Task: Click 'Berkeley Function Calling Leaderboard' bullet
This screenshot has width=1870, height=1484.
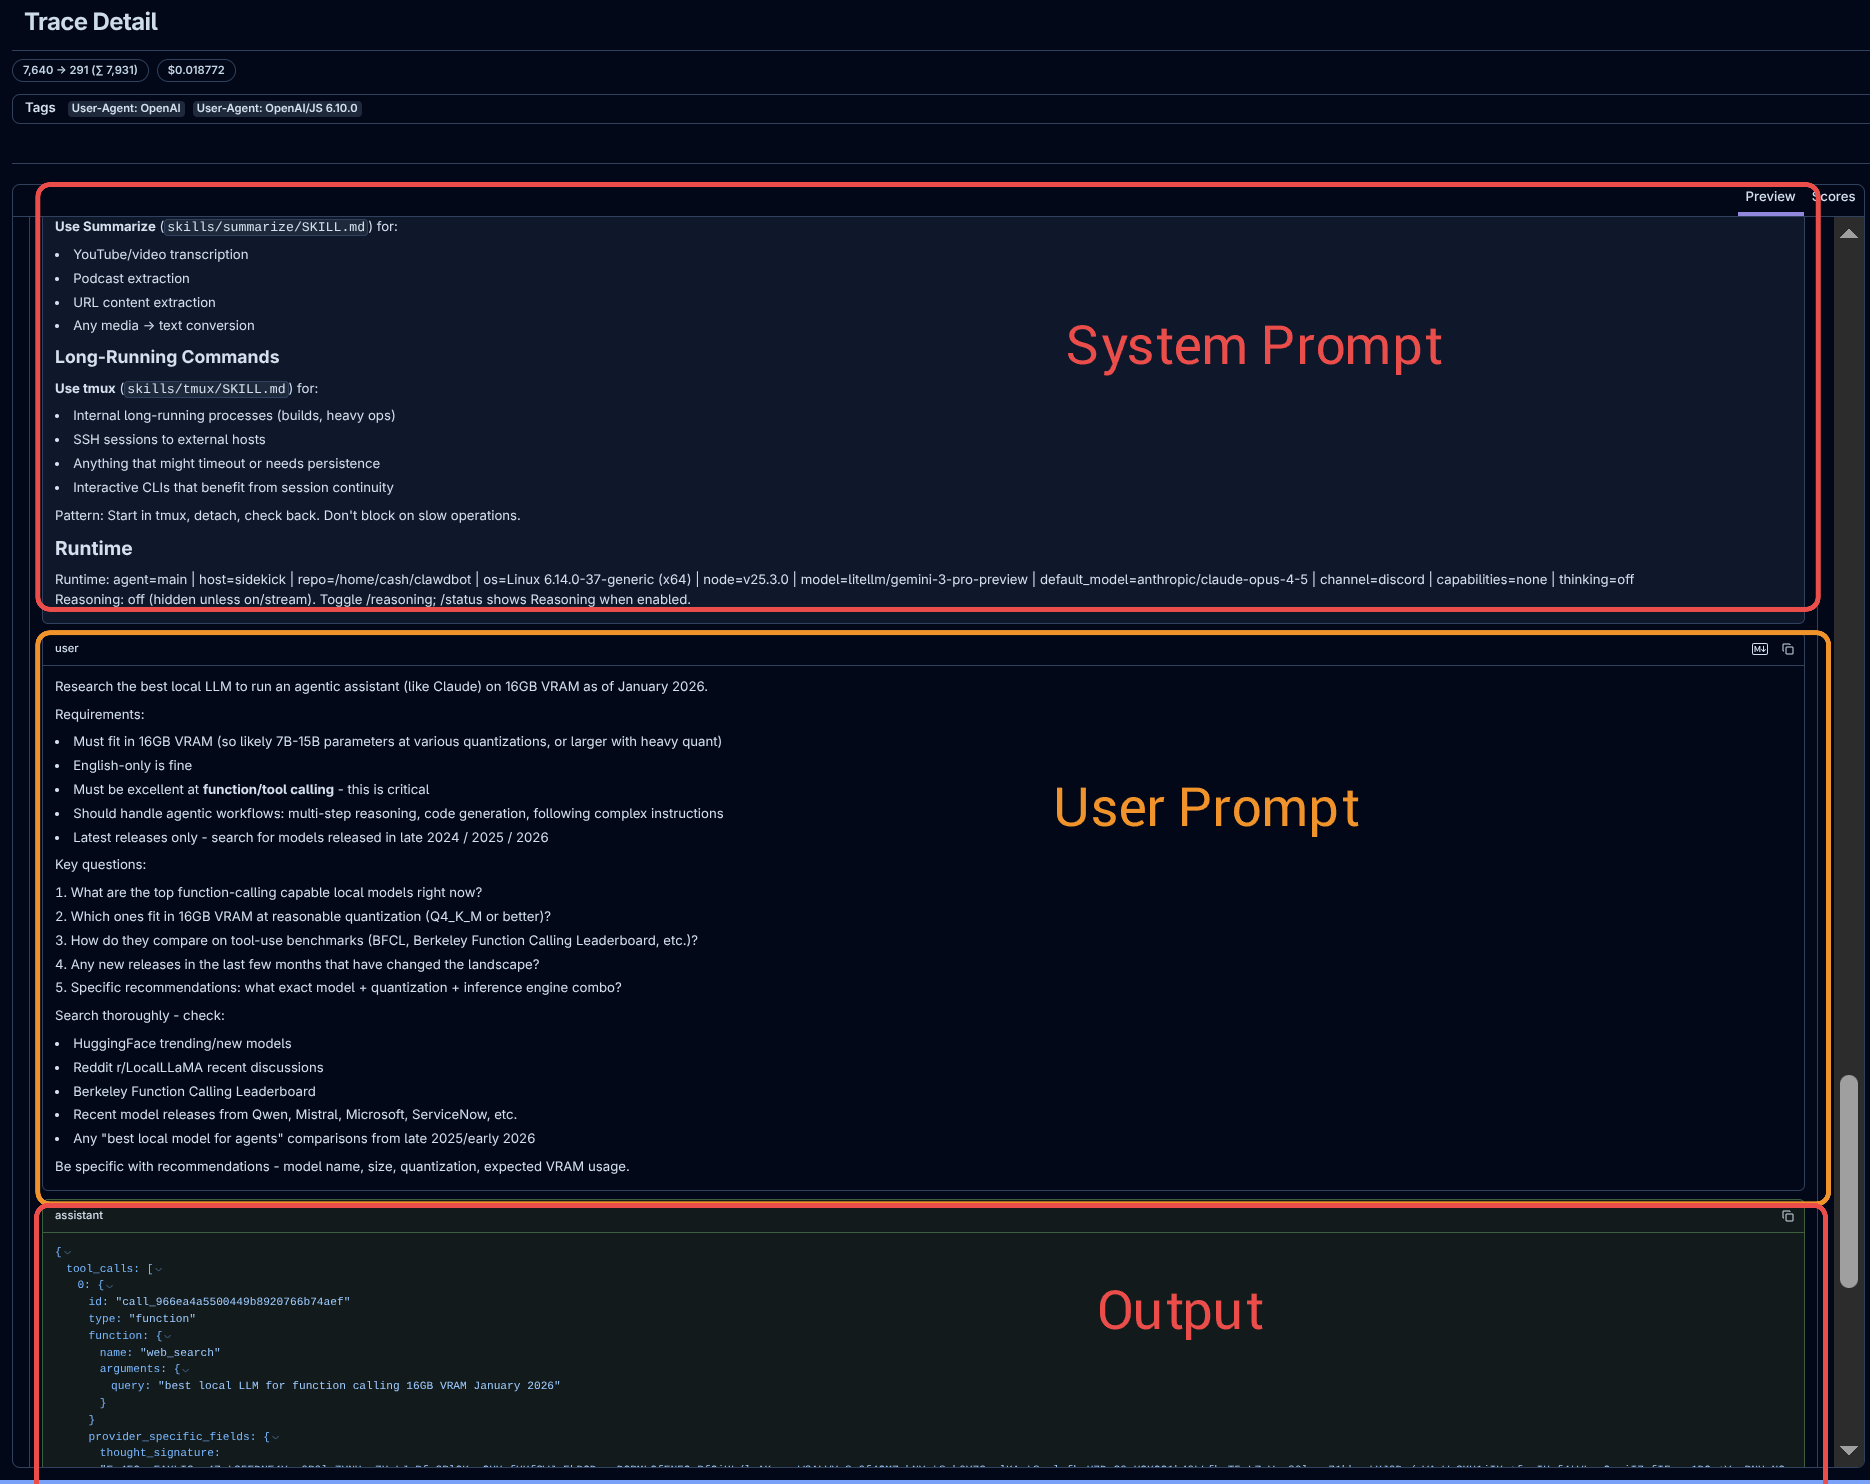Action: pos(194,1092)
